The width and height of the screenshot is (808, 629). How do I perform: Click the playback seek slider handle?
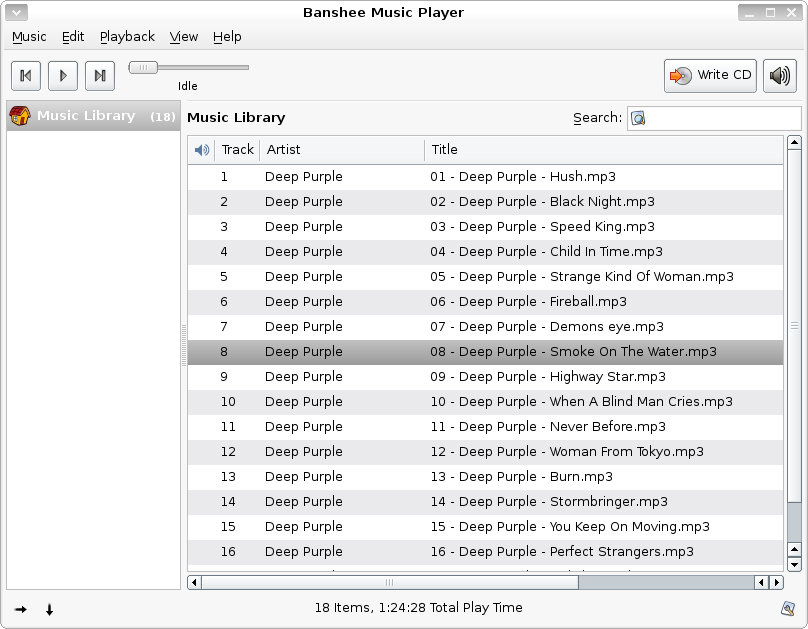pos(143,67)
